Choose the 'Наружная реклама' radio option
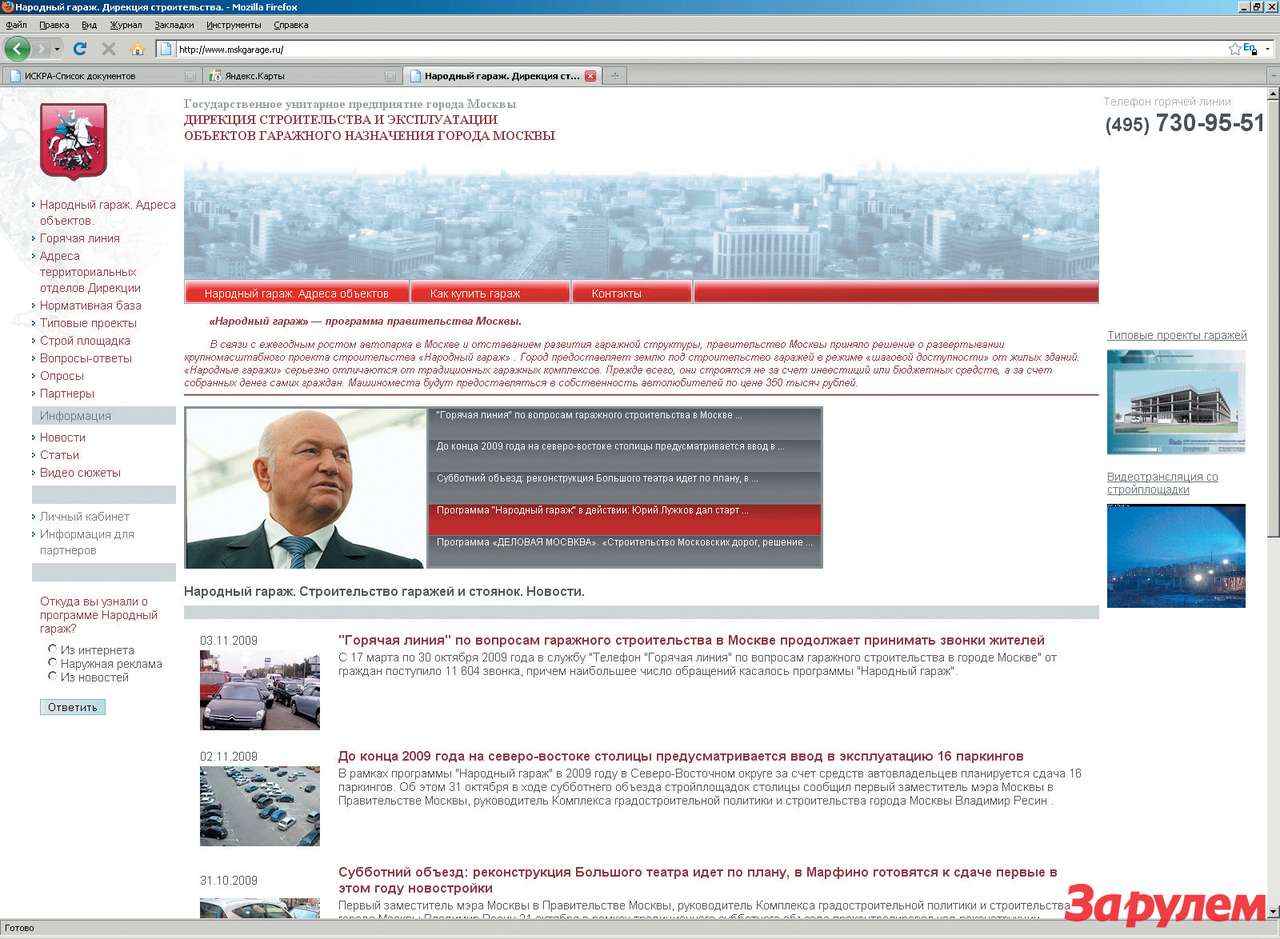This screenshot has height=939, width=1280. click(x=53, y=662)
